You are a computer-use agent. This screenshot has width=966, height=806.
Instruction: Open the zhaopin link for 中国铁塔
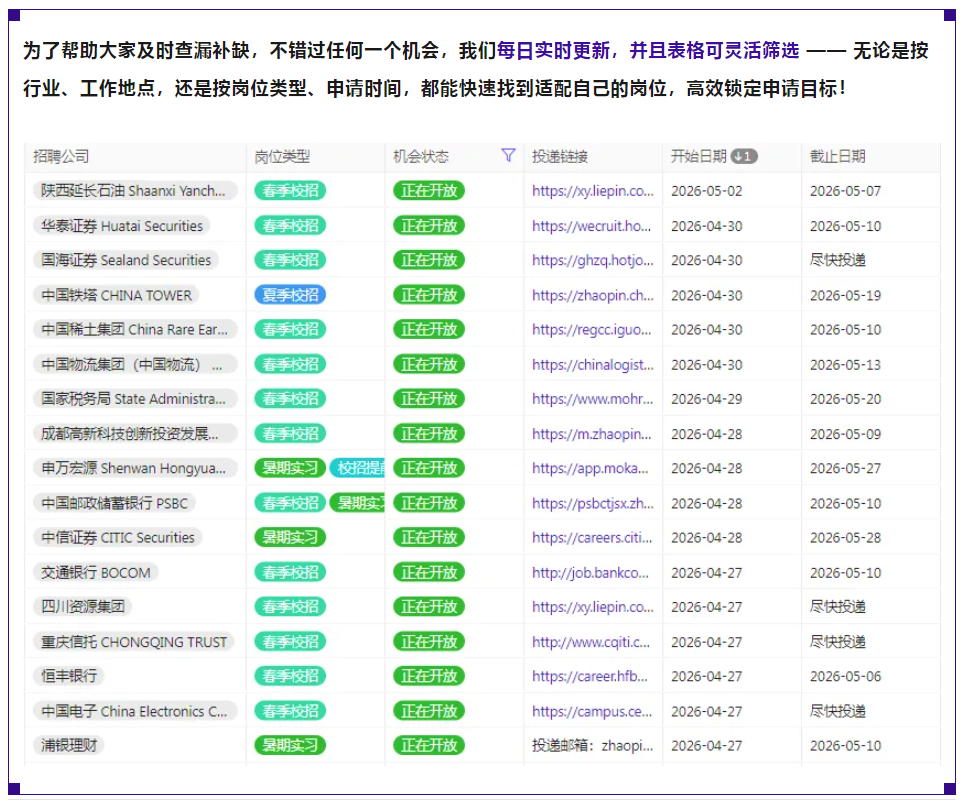click(x=593, y=295)
